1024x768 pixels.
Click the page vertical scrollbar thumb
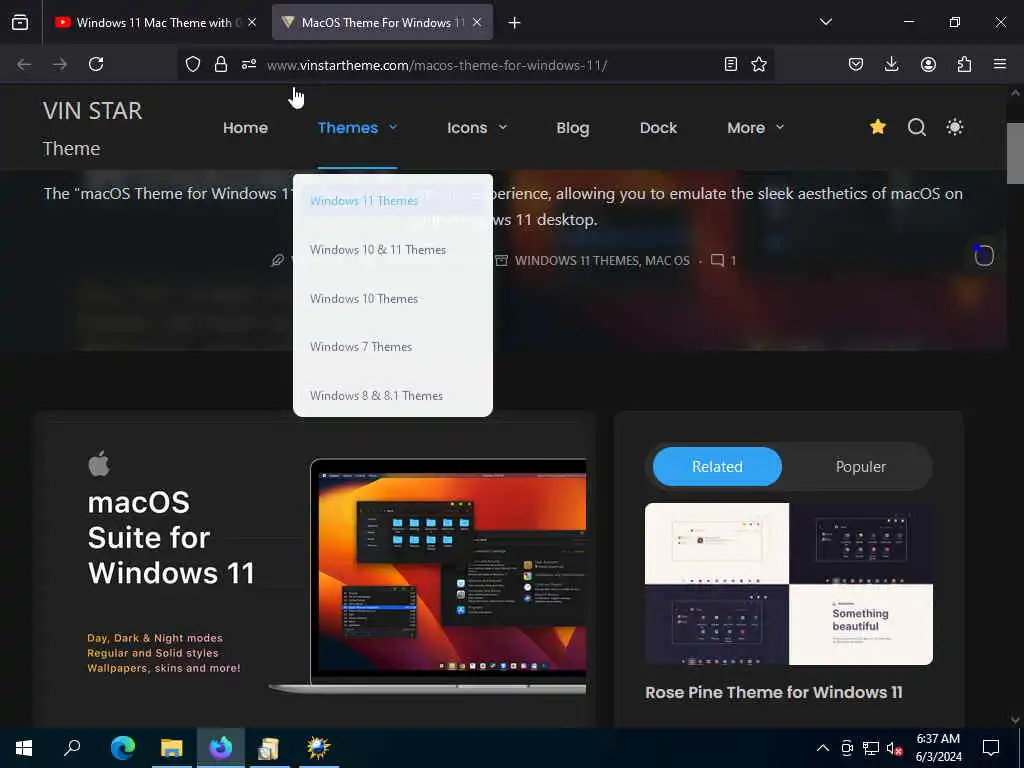(1015, 153)
